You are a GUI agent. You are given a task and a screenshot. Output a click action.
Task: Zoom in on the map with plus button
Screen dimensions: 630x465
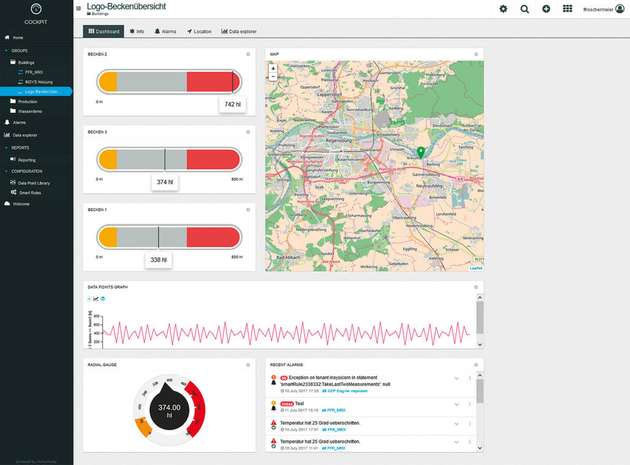[x=273, y=68]
